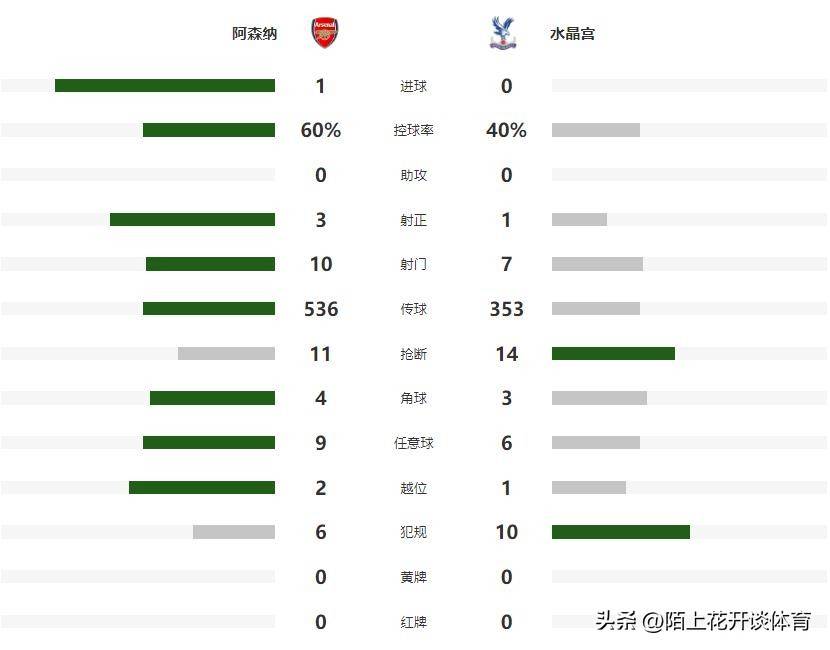Click the 进球 stat label
830x650 pixels.
point(413,86)
